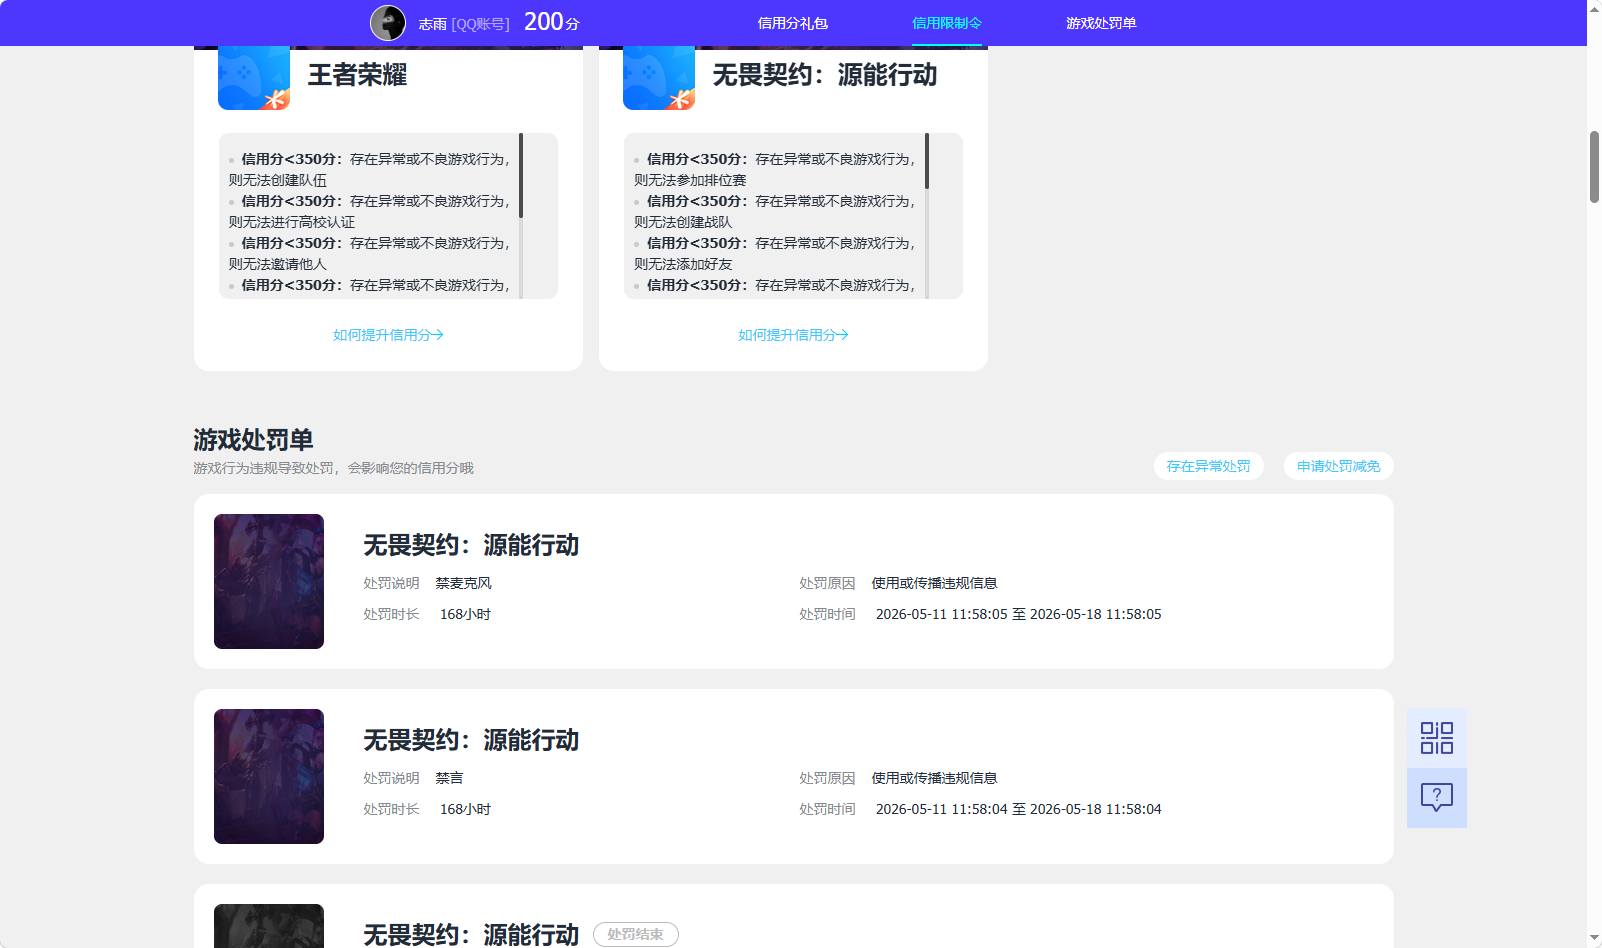Open the help question-mark chat icon
Screen dimensions: 1602x948
click(1437, 797)
